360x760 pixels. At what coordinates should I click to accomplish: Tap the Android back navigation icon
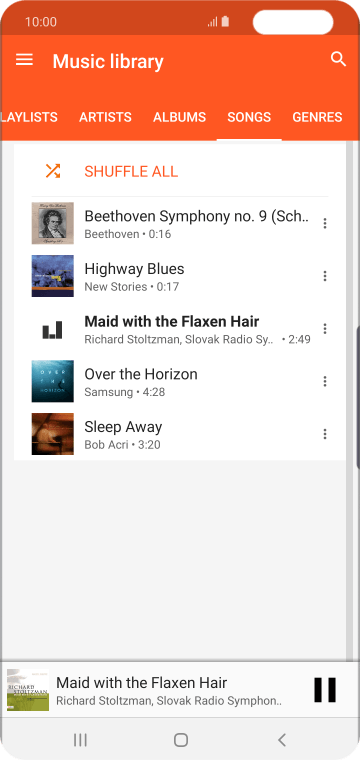tap(282, 740)
